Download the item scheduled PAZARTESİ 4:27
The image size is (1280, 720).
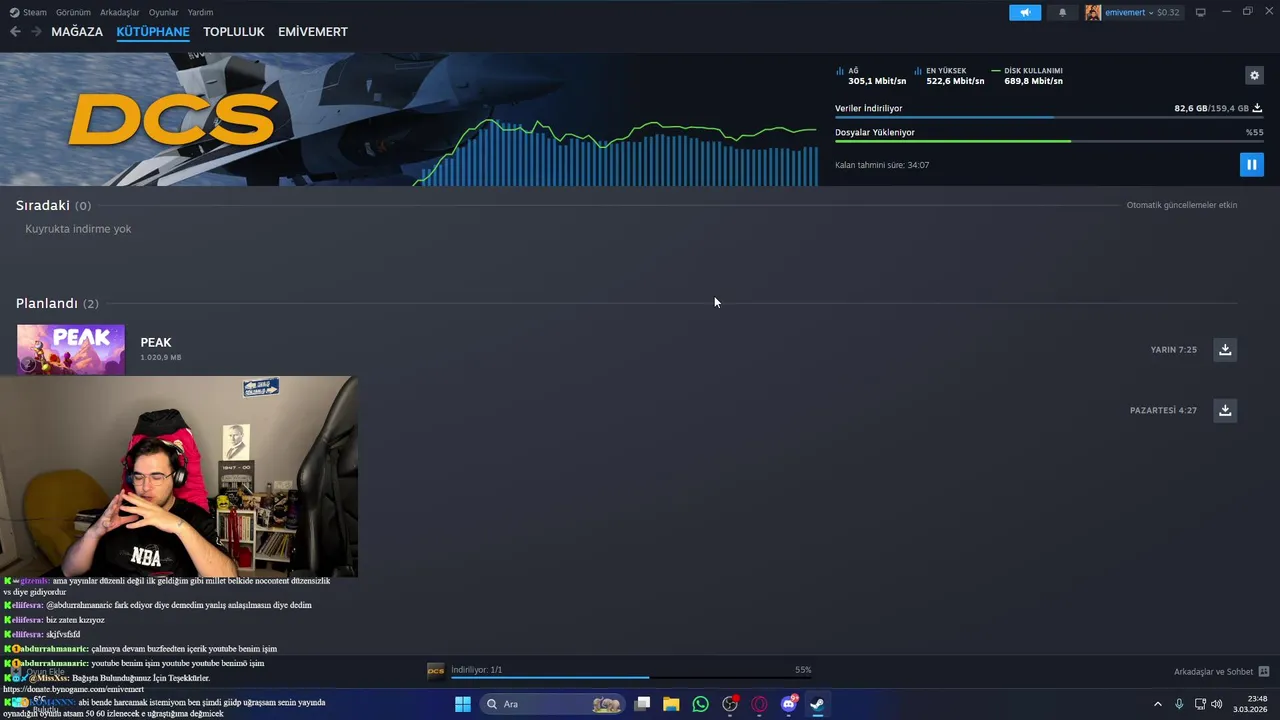click(1225, 410)
